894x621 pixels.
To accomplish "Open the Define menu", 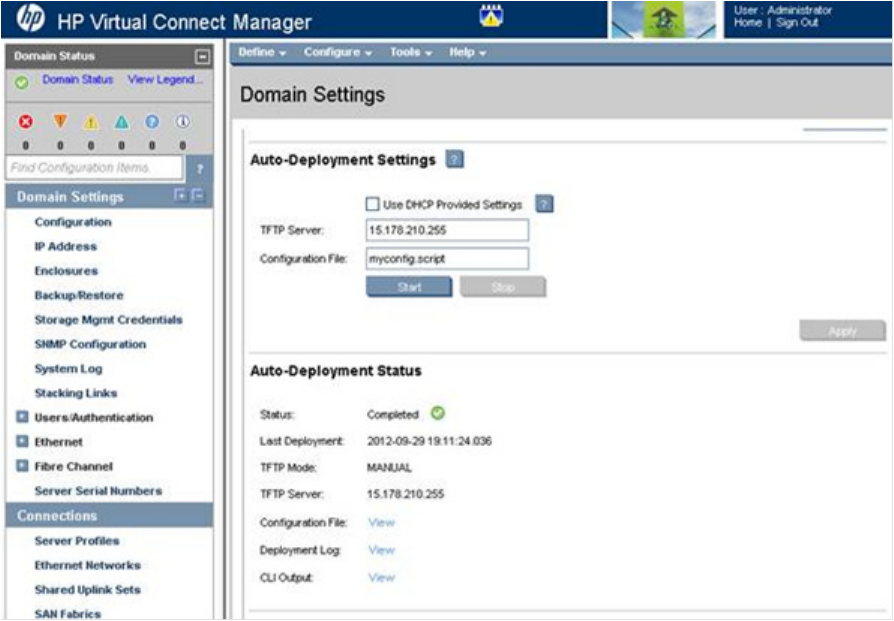I will [262, 52].
